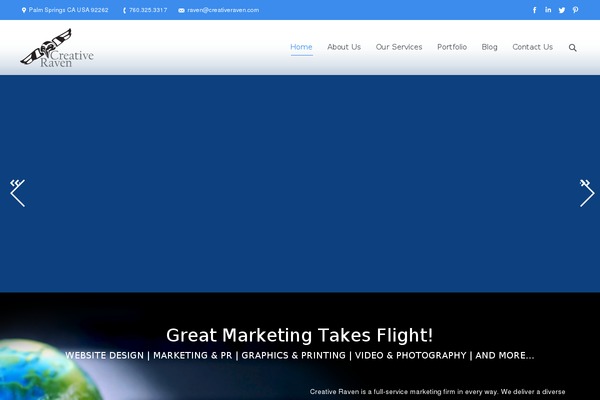The image size is (600, 400).
Task: Click the Great Marketing Takes Flight heading
Action: (300, 335)
